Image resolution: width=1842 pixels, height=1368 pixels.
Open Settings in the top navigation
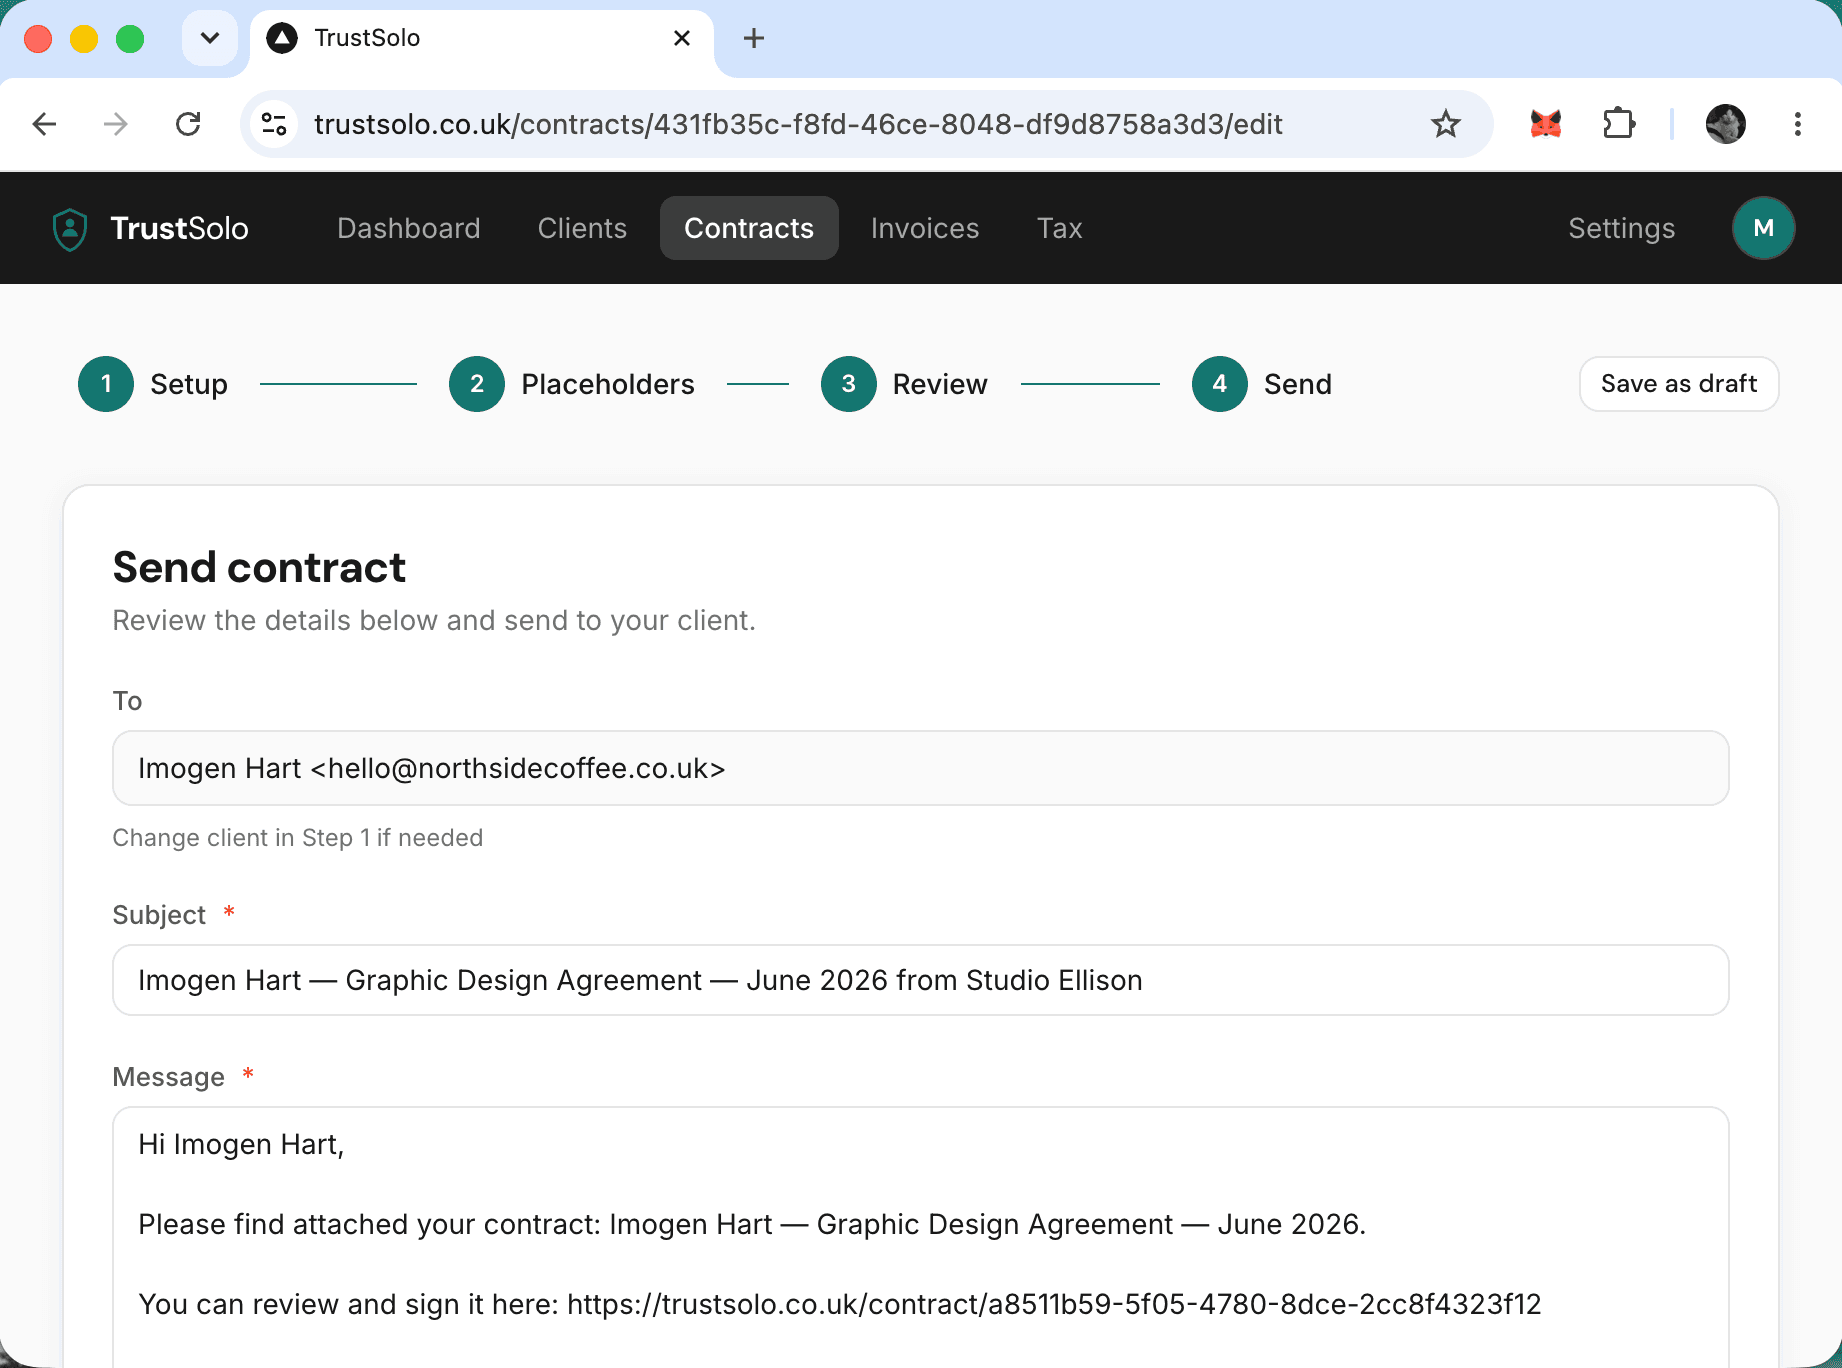[x=1621, y=228]
